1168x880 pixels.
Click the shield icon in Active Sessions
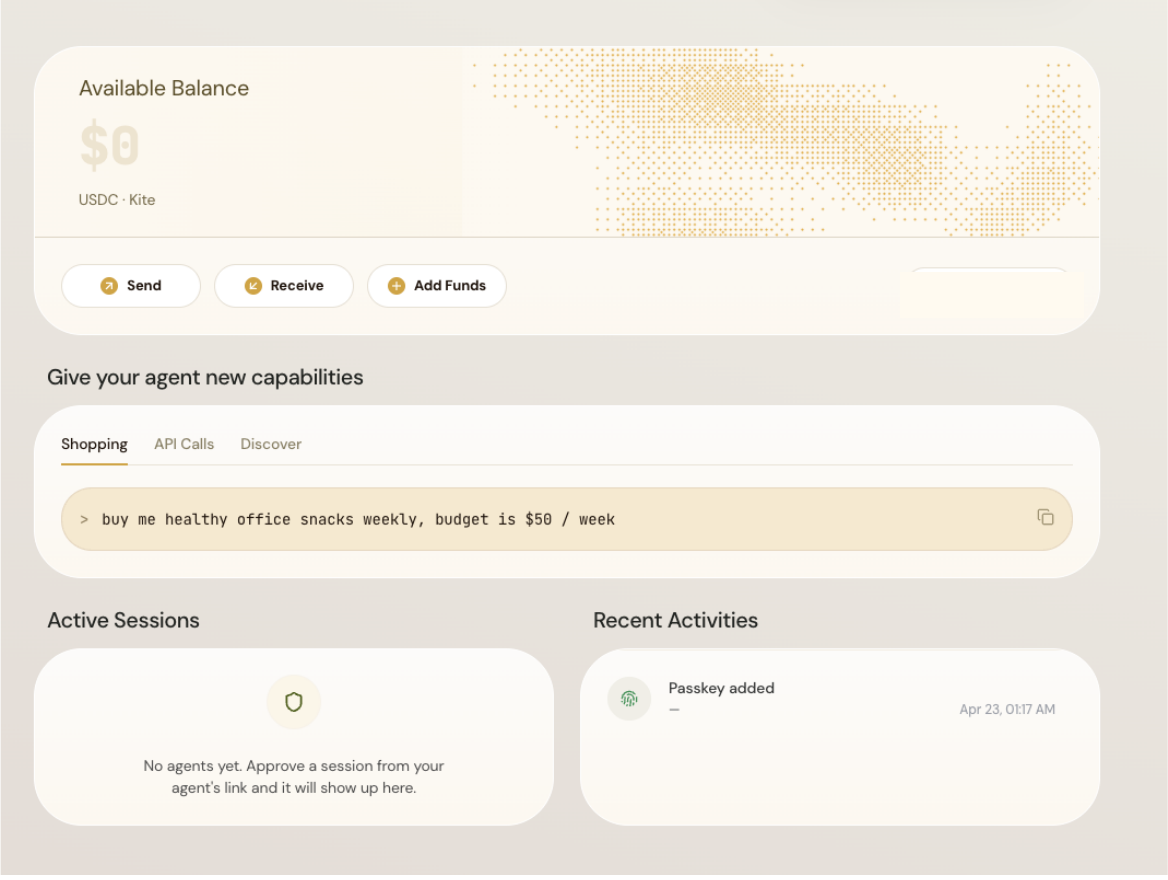(x=294, y=702)
